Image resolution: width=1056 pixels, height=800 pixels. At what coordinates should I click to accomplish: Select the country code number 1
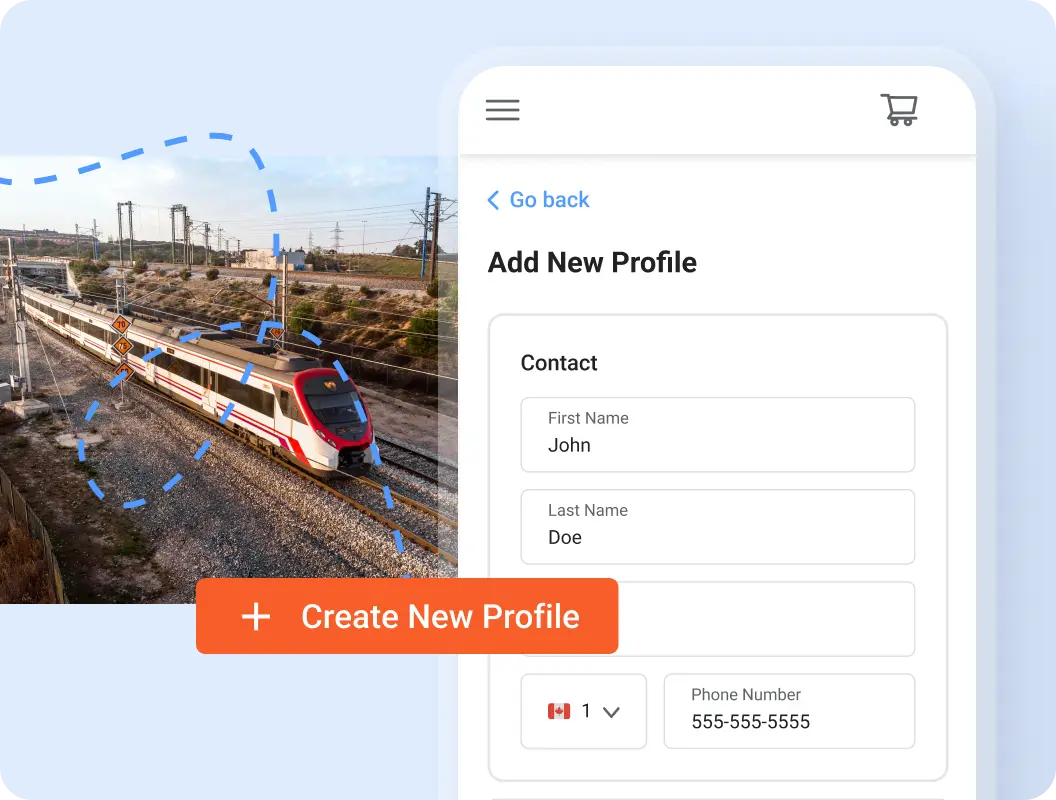pos(586,711)
